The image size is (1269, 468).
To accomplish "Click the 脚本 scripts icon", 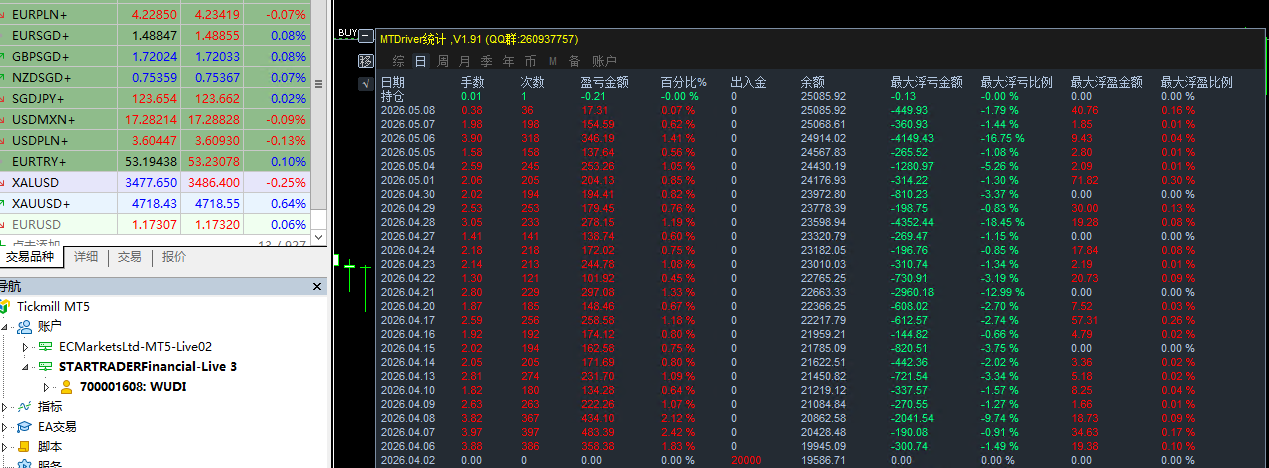I will 24,446.
